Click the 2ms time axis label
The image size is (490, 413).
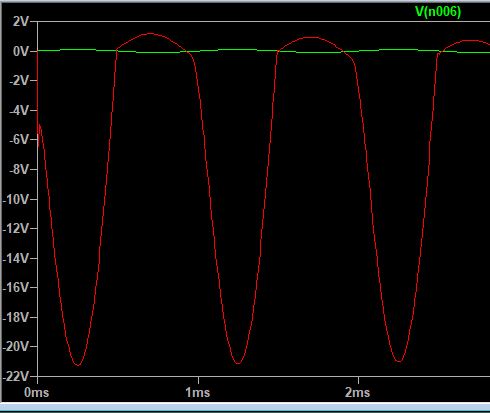tap(357, 392)
